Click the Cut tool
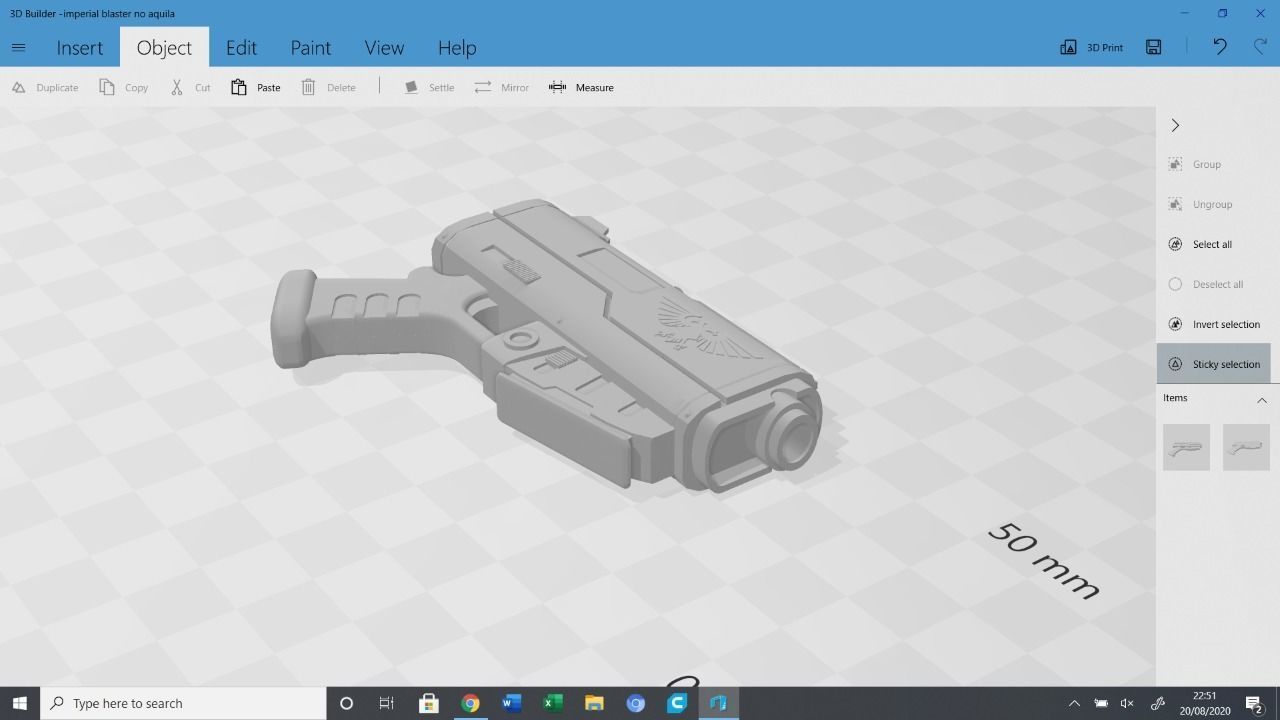This screenshot has width=1280, height=720. (190, 87)
